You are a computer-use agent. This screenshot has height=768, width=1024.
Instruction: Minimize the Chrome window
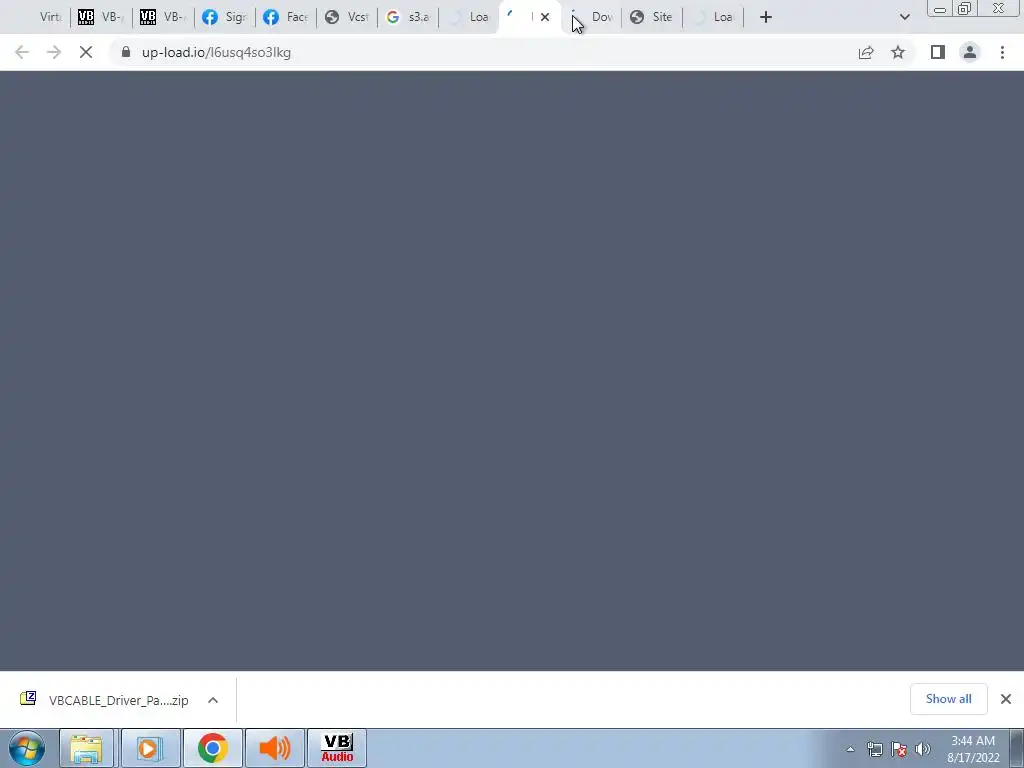(x=940, y=9)
